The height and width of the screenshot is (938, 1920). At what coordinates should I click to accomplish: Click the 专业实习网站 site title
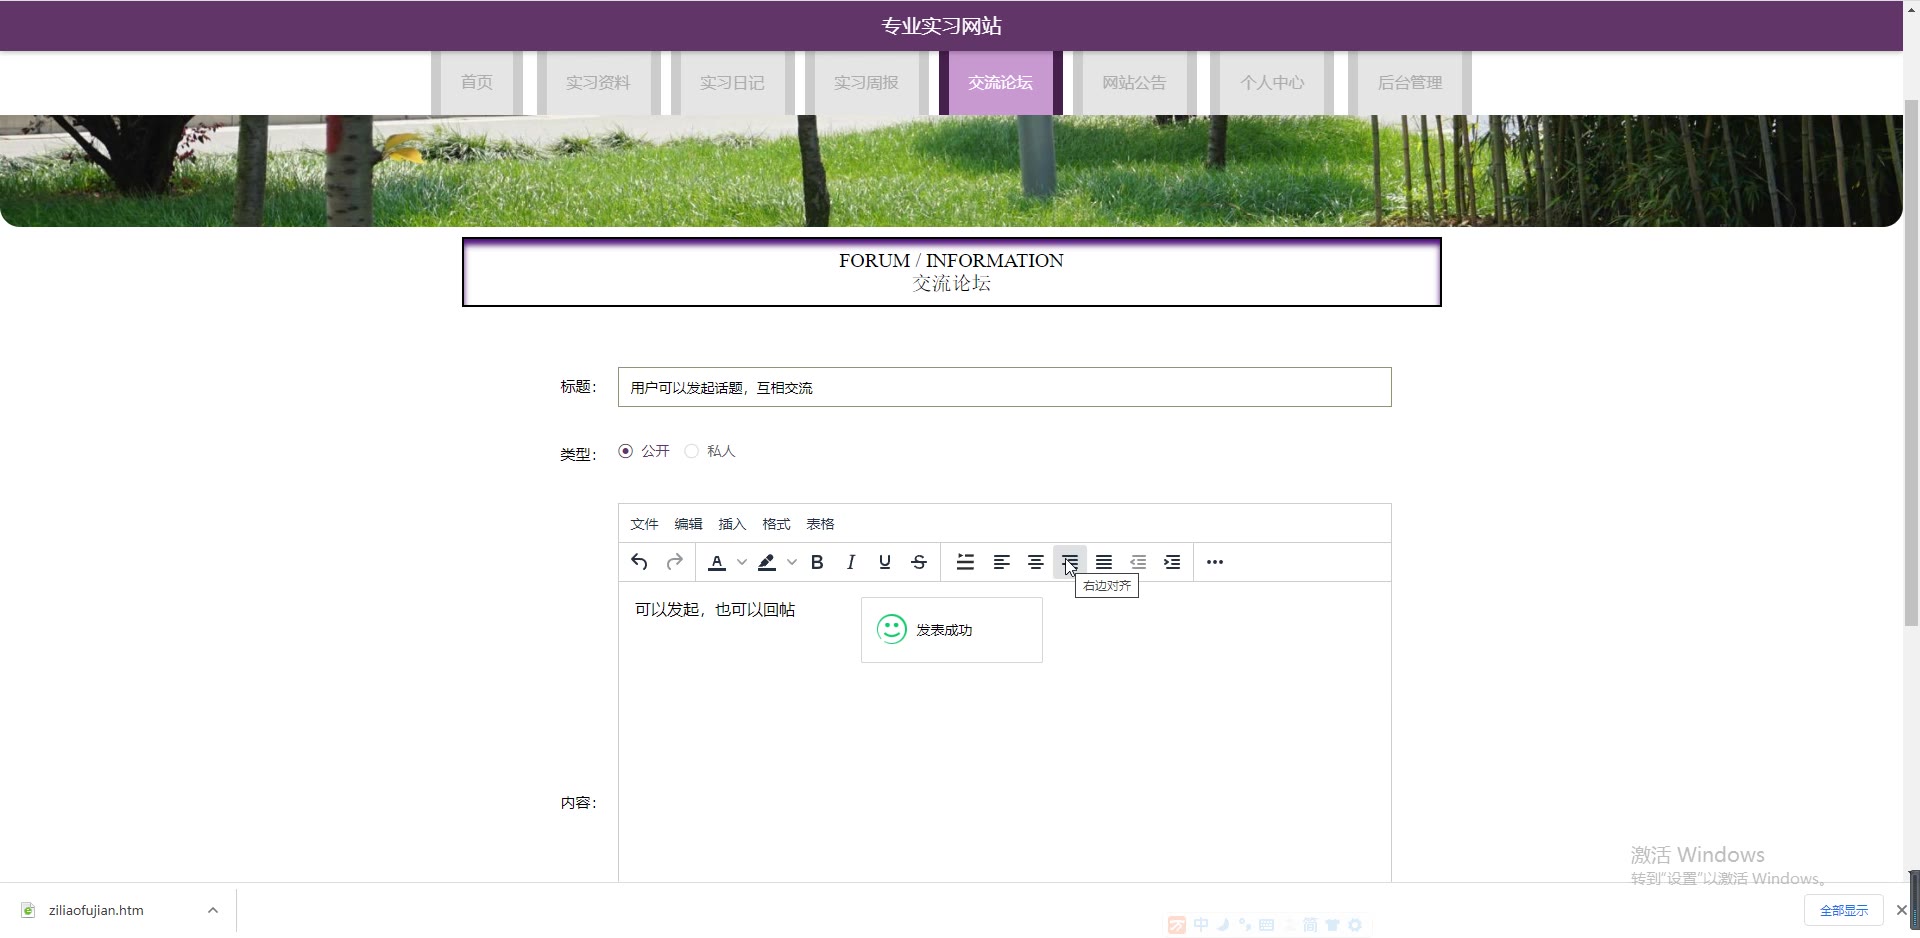941,26
